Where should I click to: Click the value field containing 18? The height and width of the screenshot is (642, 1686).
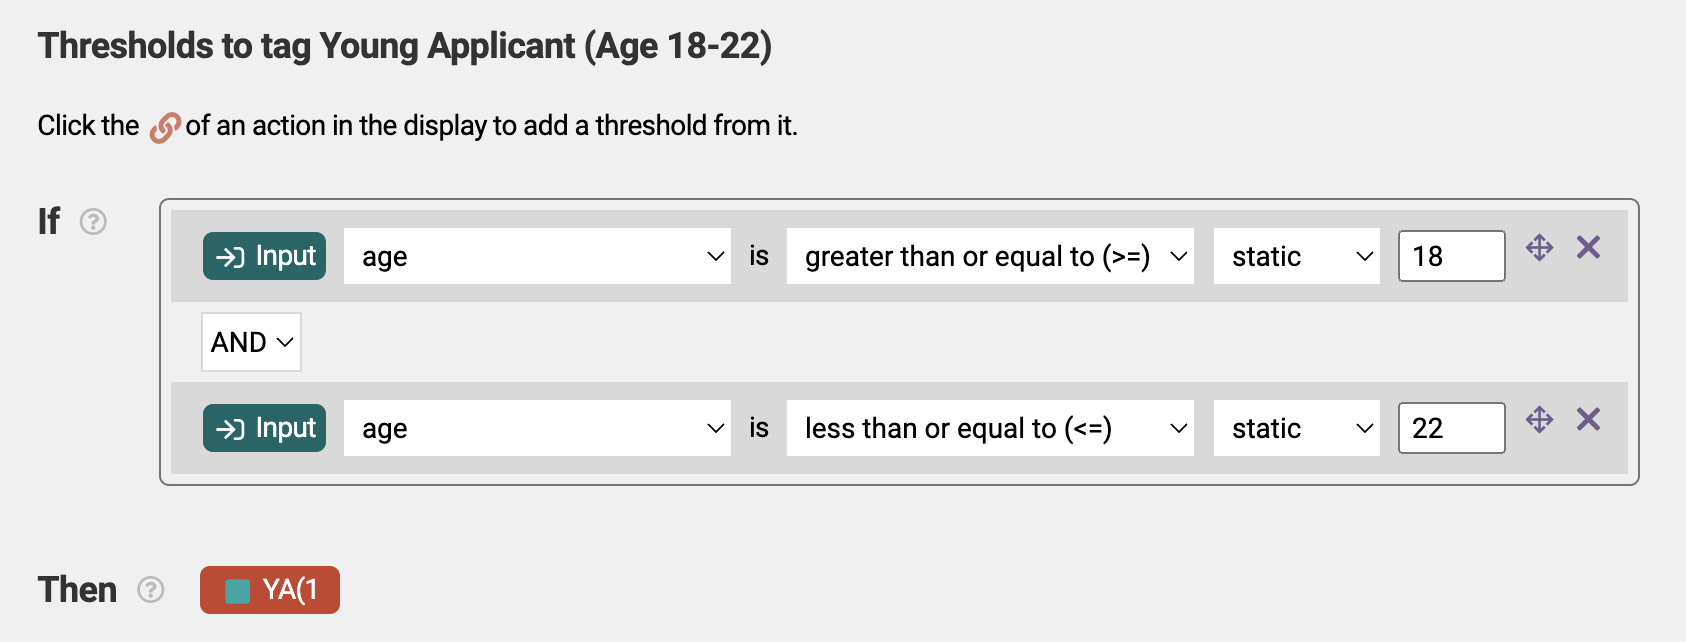(x=1451, y=256)
